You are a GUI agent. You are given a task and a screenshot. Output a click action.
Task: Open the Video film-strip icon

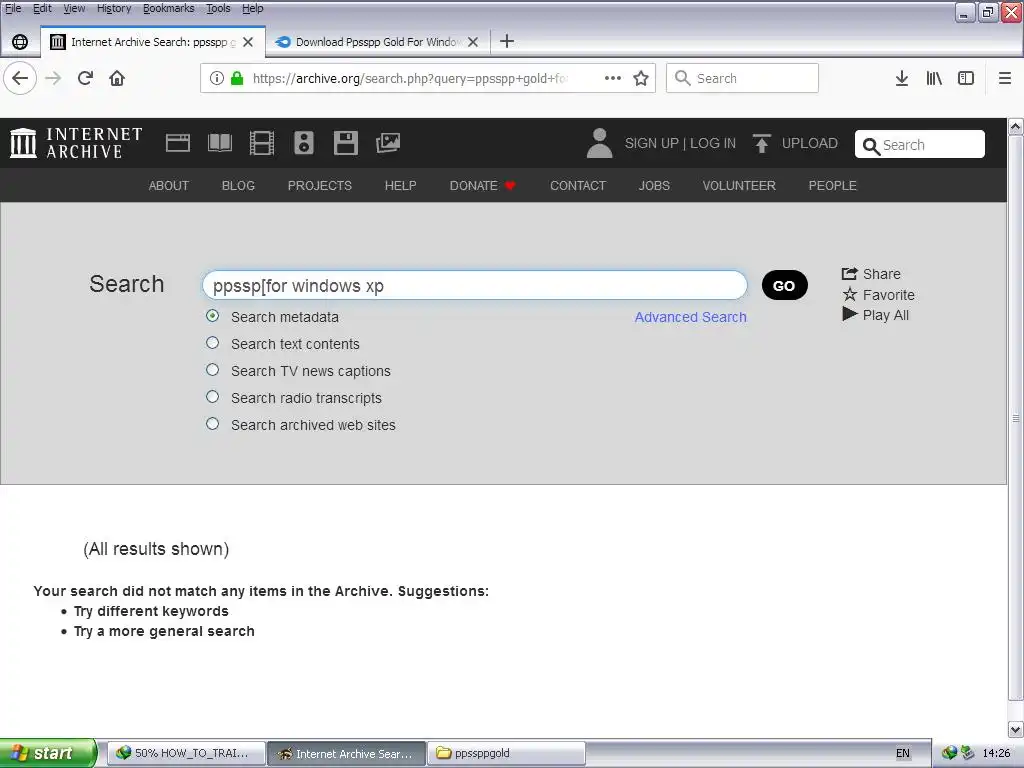point(262,143)
